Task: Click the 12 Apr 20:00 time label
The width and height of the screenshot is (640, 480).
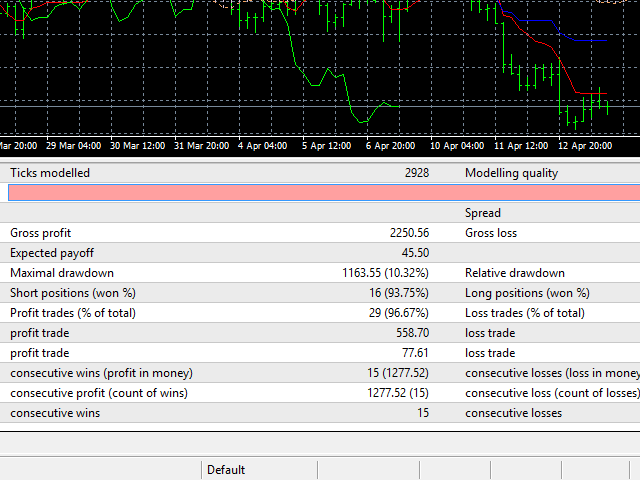Action: coord(584,146)
